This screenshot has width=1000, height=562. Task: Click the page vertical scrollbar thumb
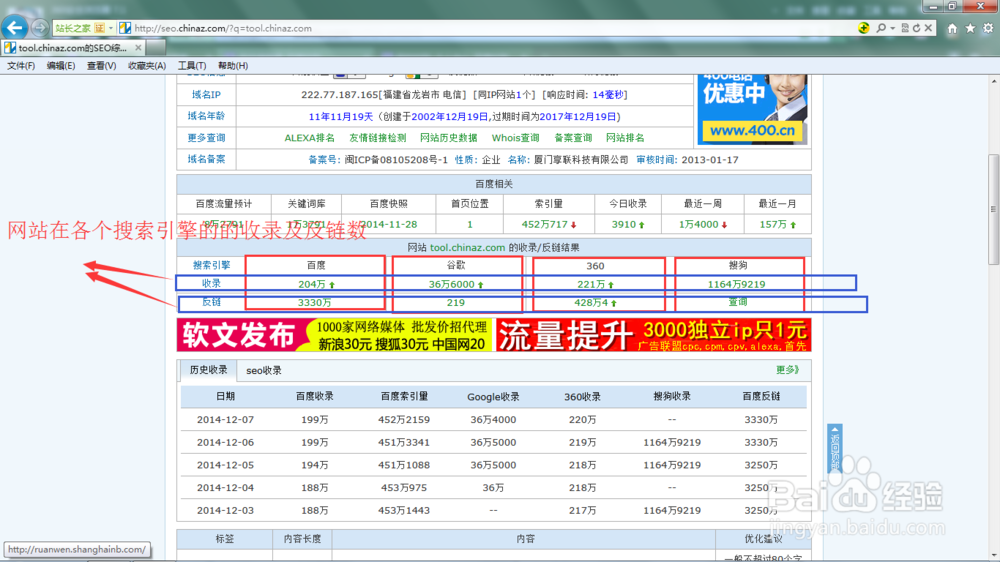[x=994, y=210]
